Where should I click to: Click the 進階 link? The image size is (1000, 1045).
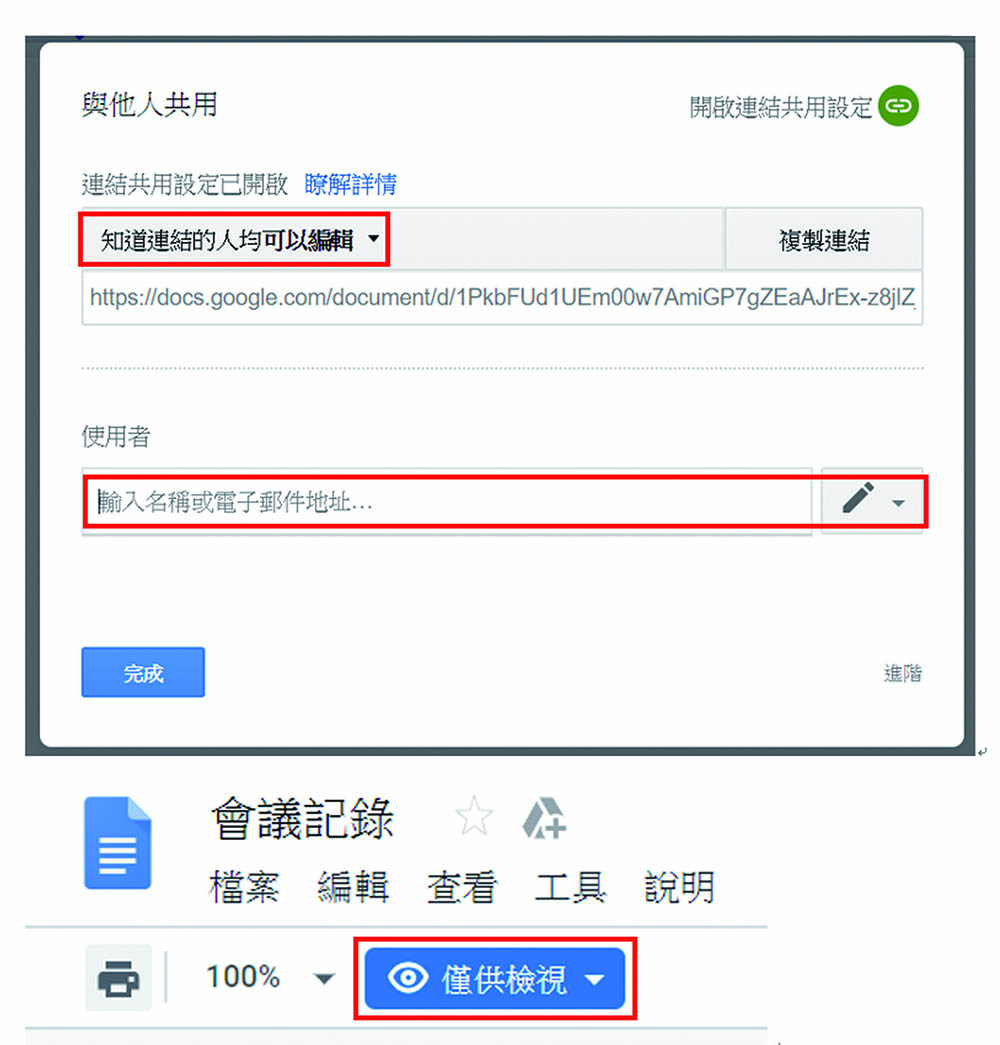[x=903, y=673]
